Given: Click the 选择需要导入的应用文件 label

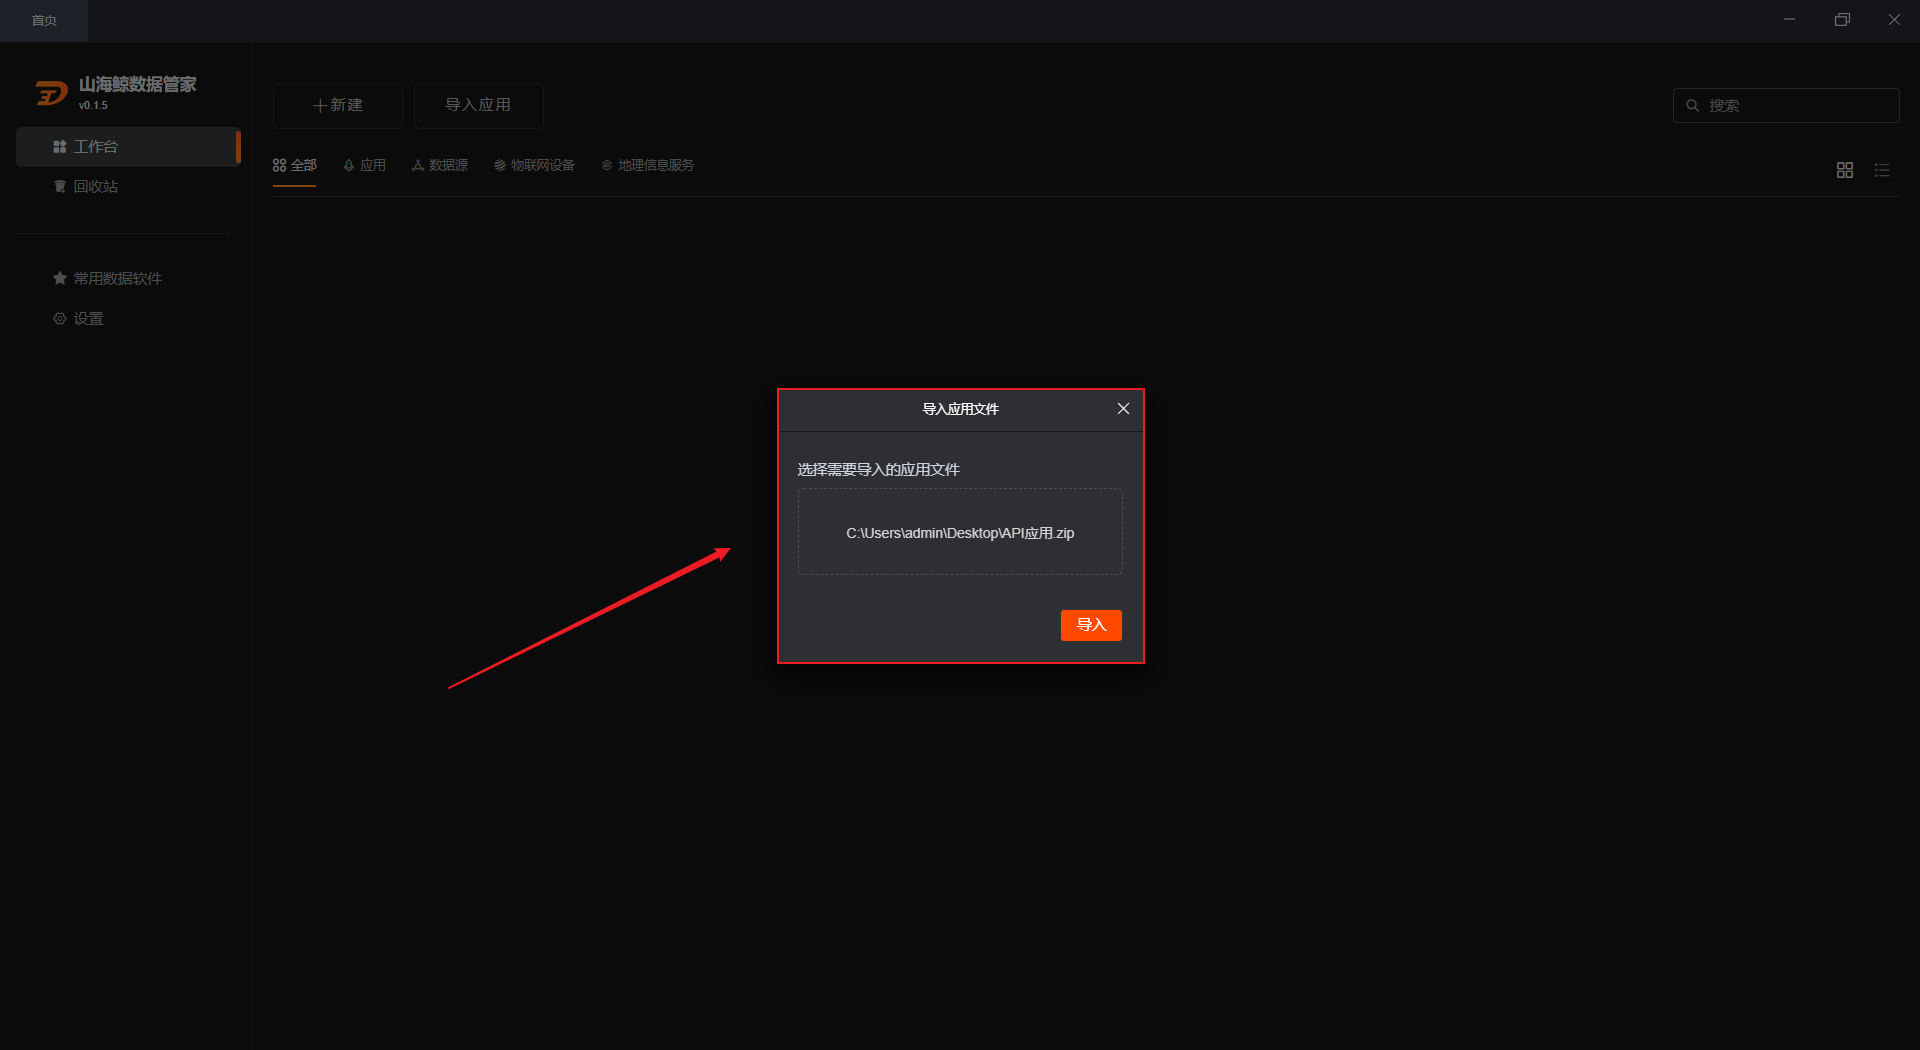Looking at the screenshot, I should coord(878,469).
